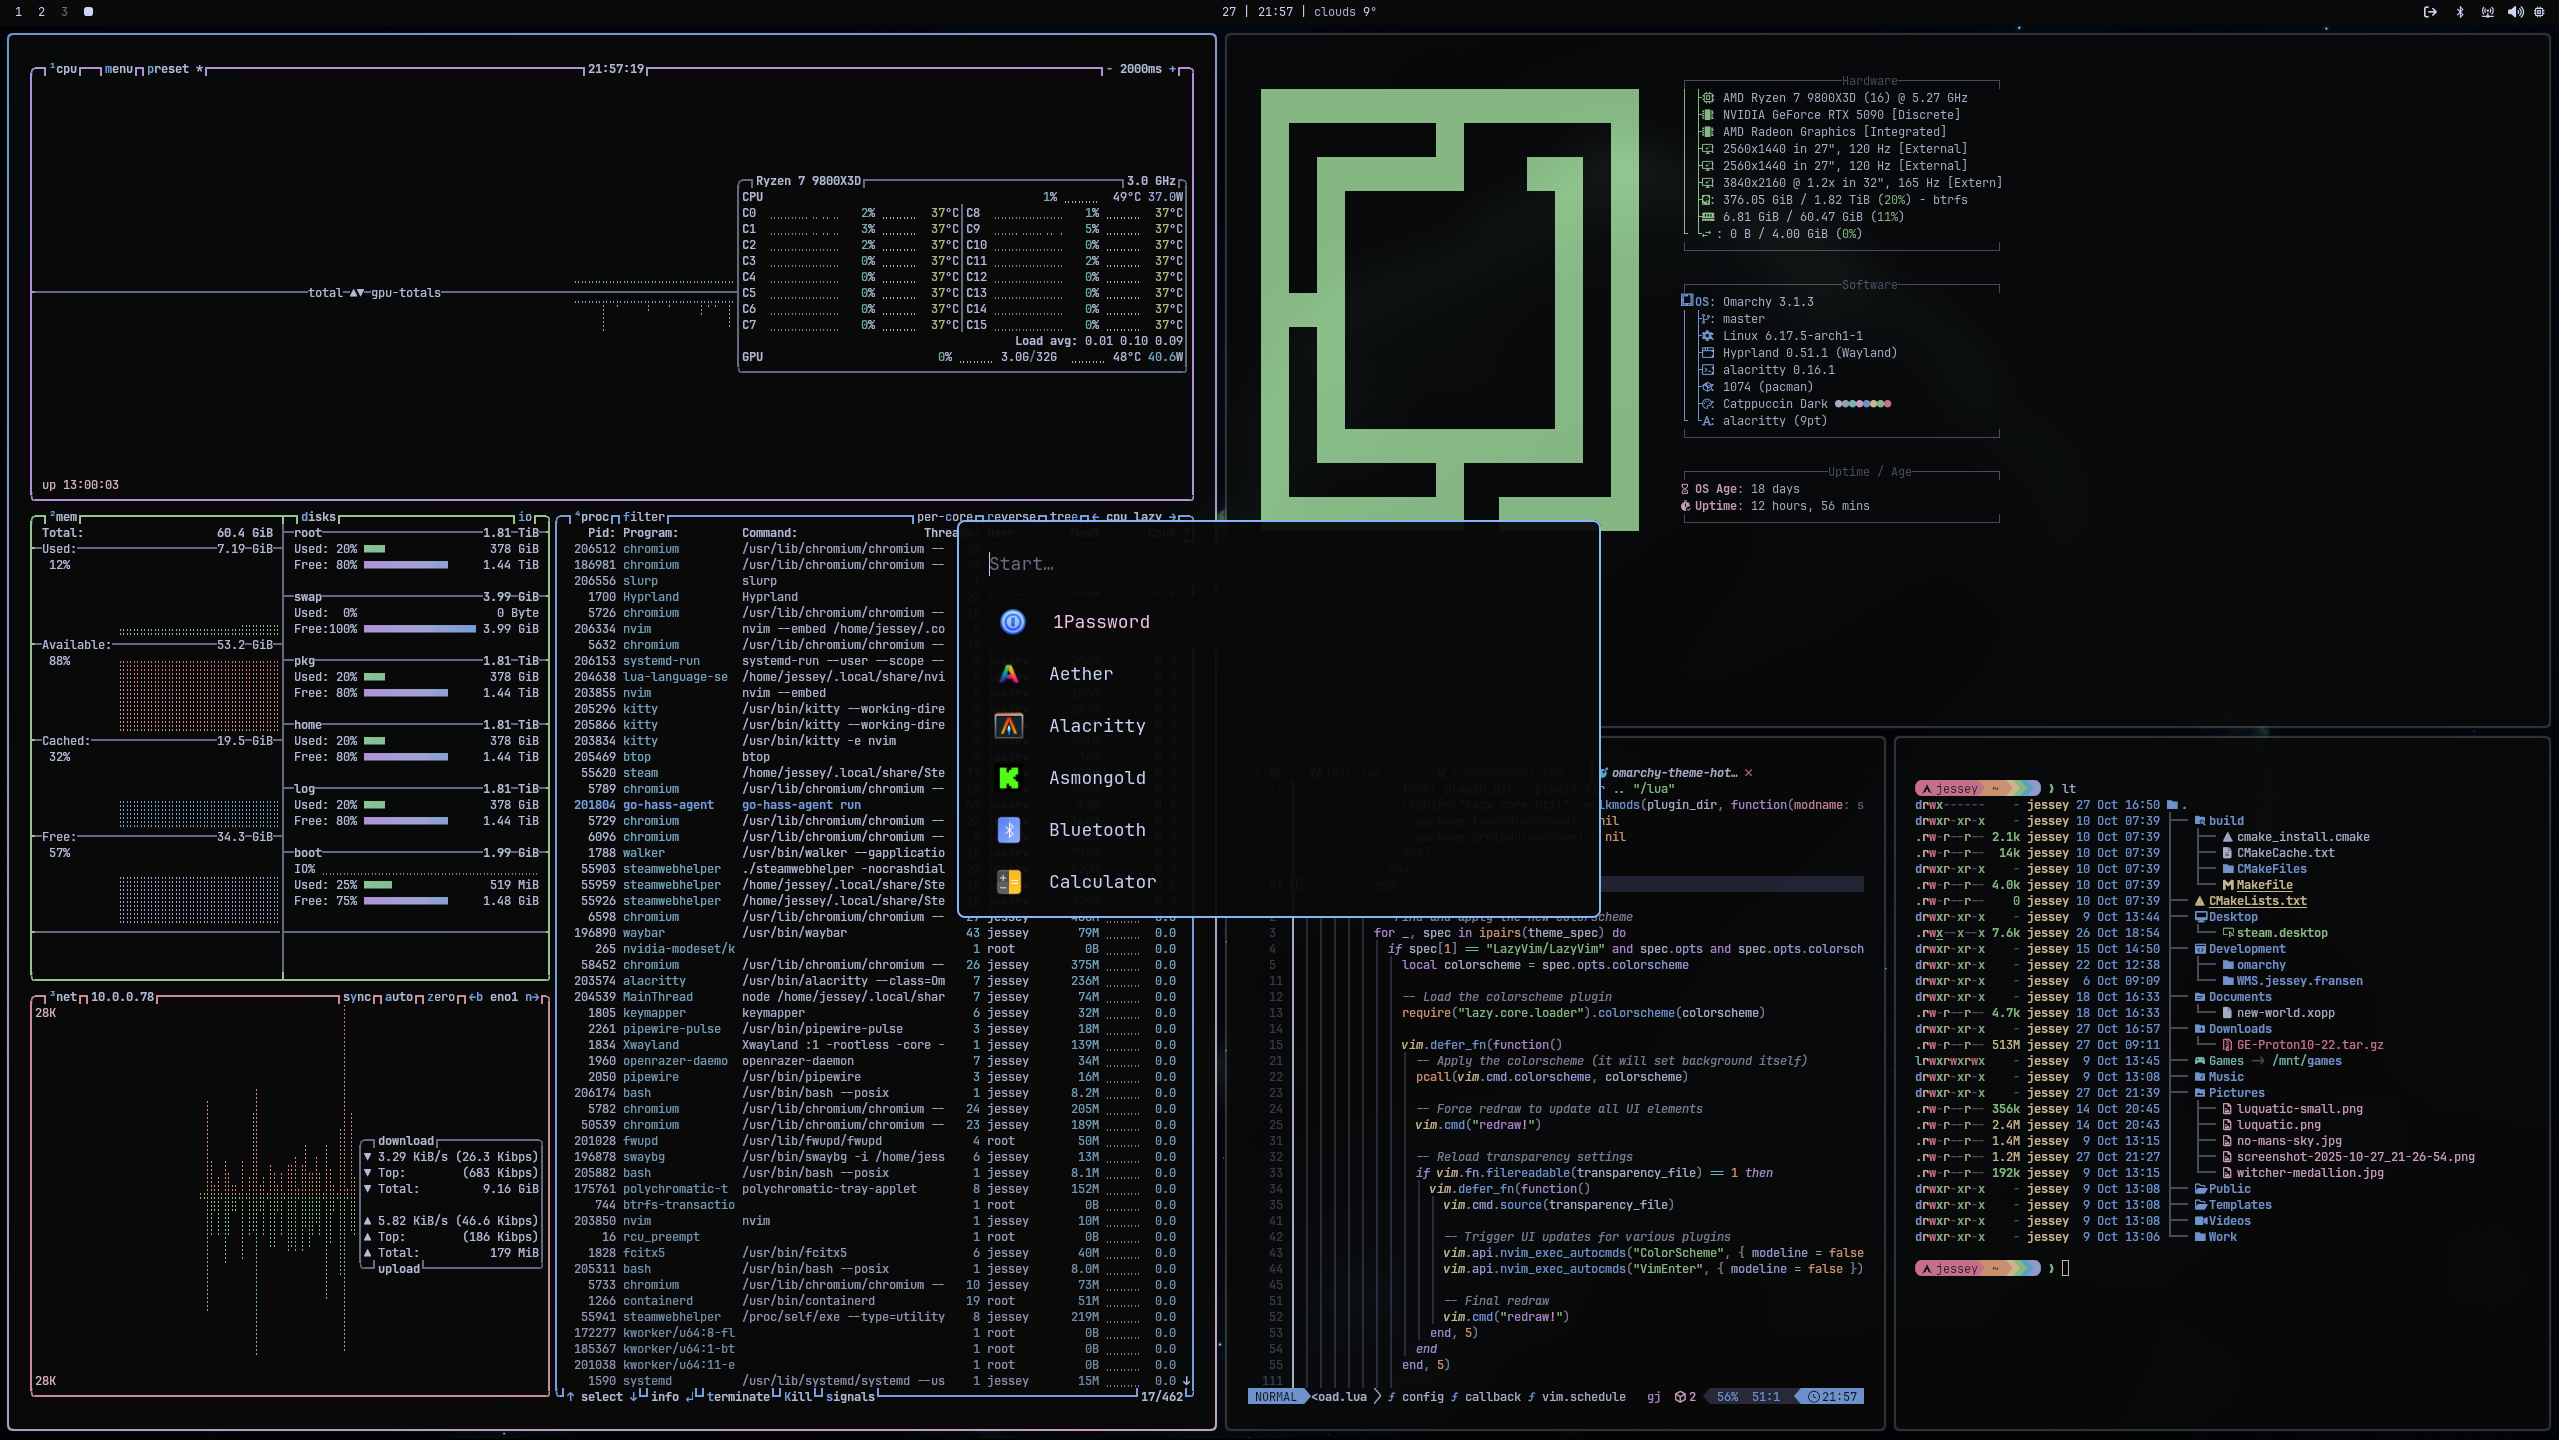Start Alacritty from the launcher
This screenshot has height=1440, width=2559.
[1096, 726]
